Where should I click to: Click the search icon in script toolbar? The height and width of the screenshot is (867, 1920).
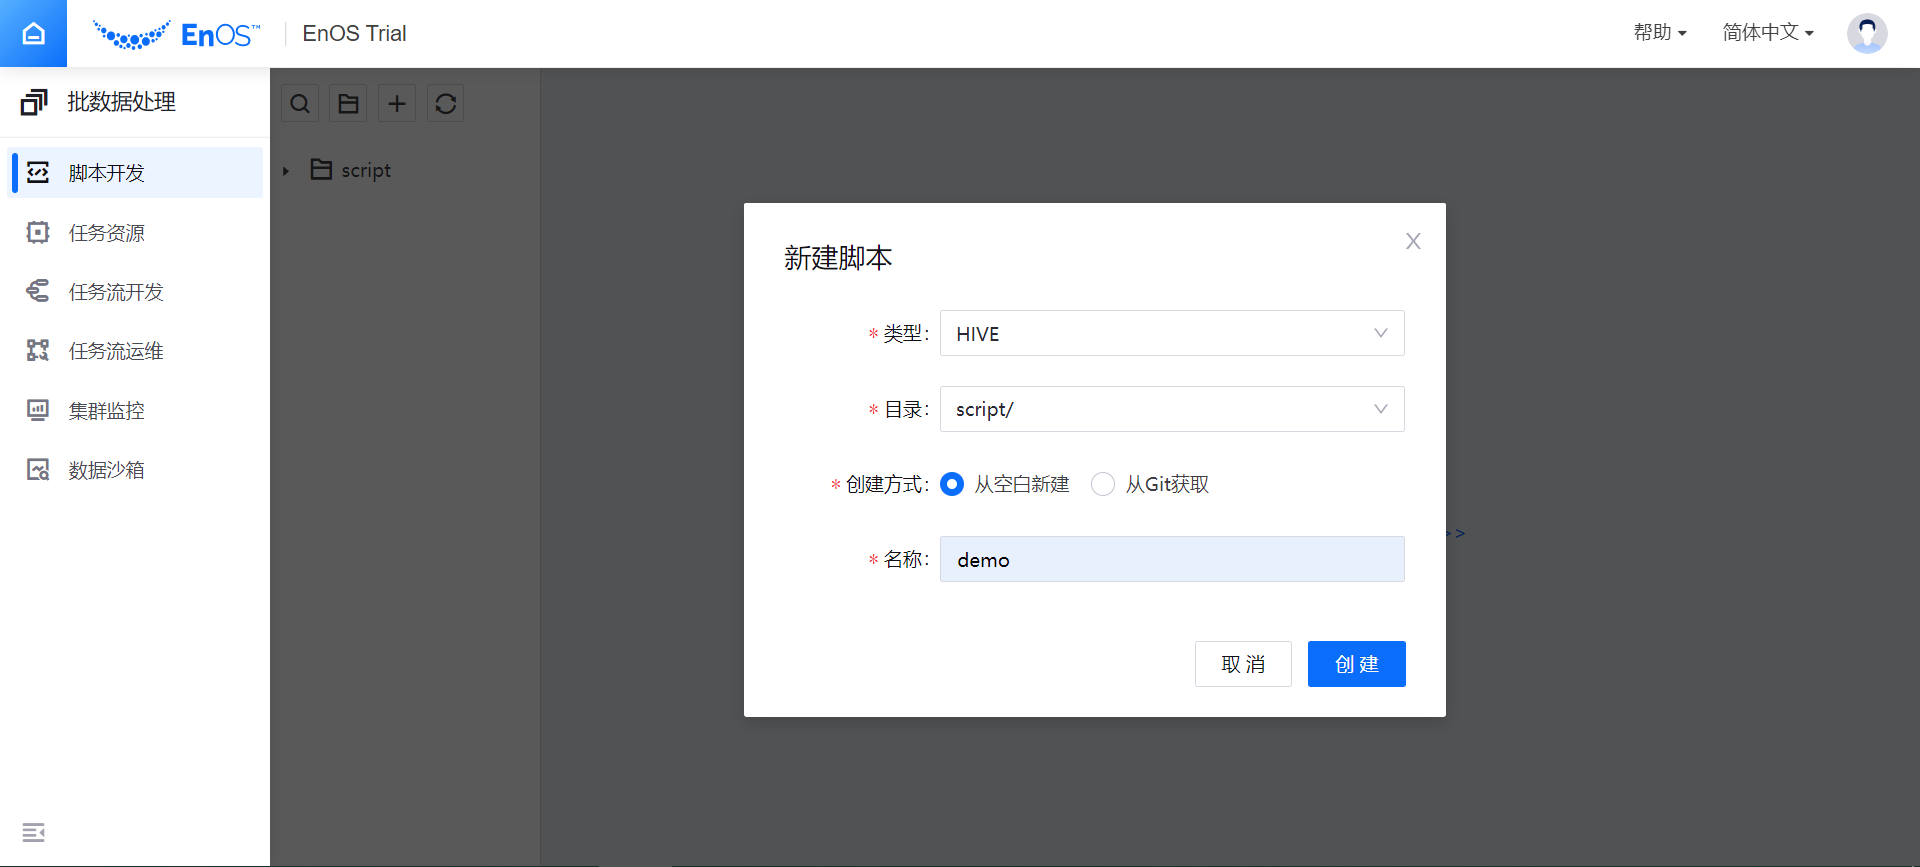pyautogui.click(x=300, y=104)
